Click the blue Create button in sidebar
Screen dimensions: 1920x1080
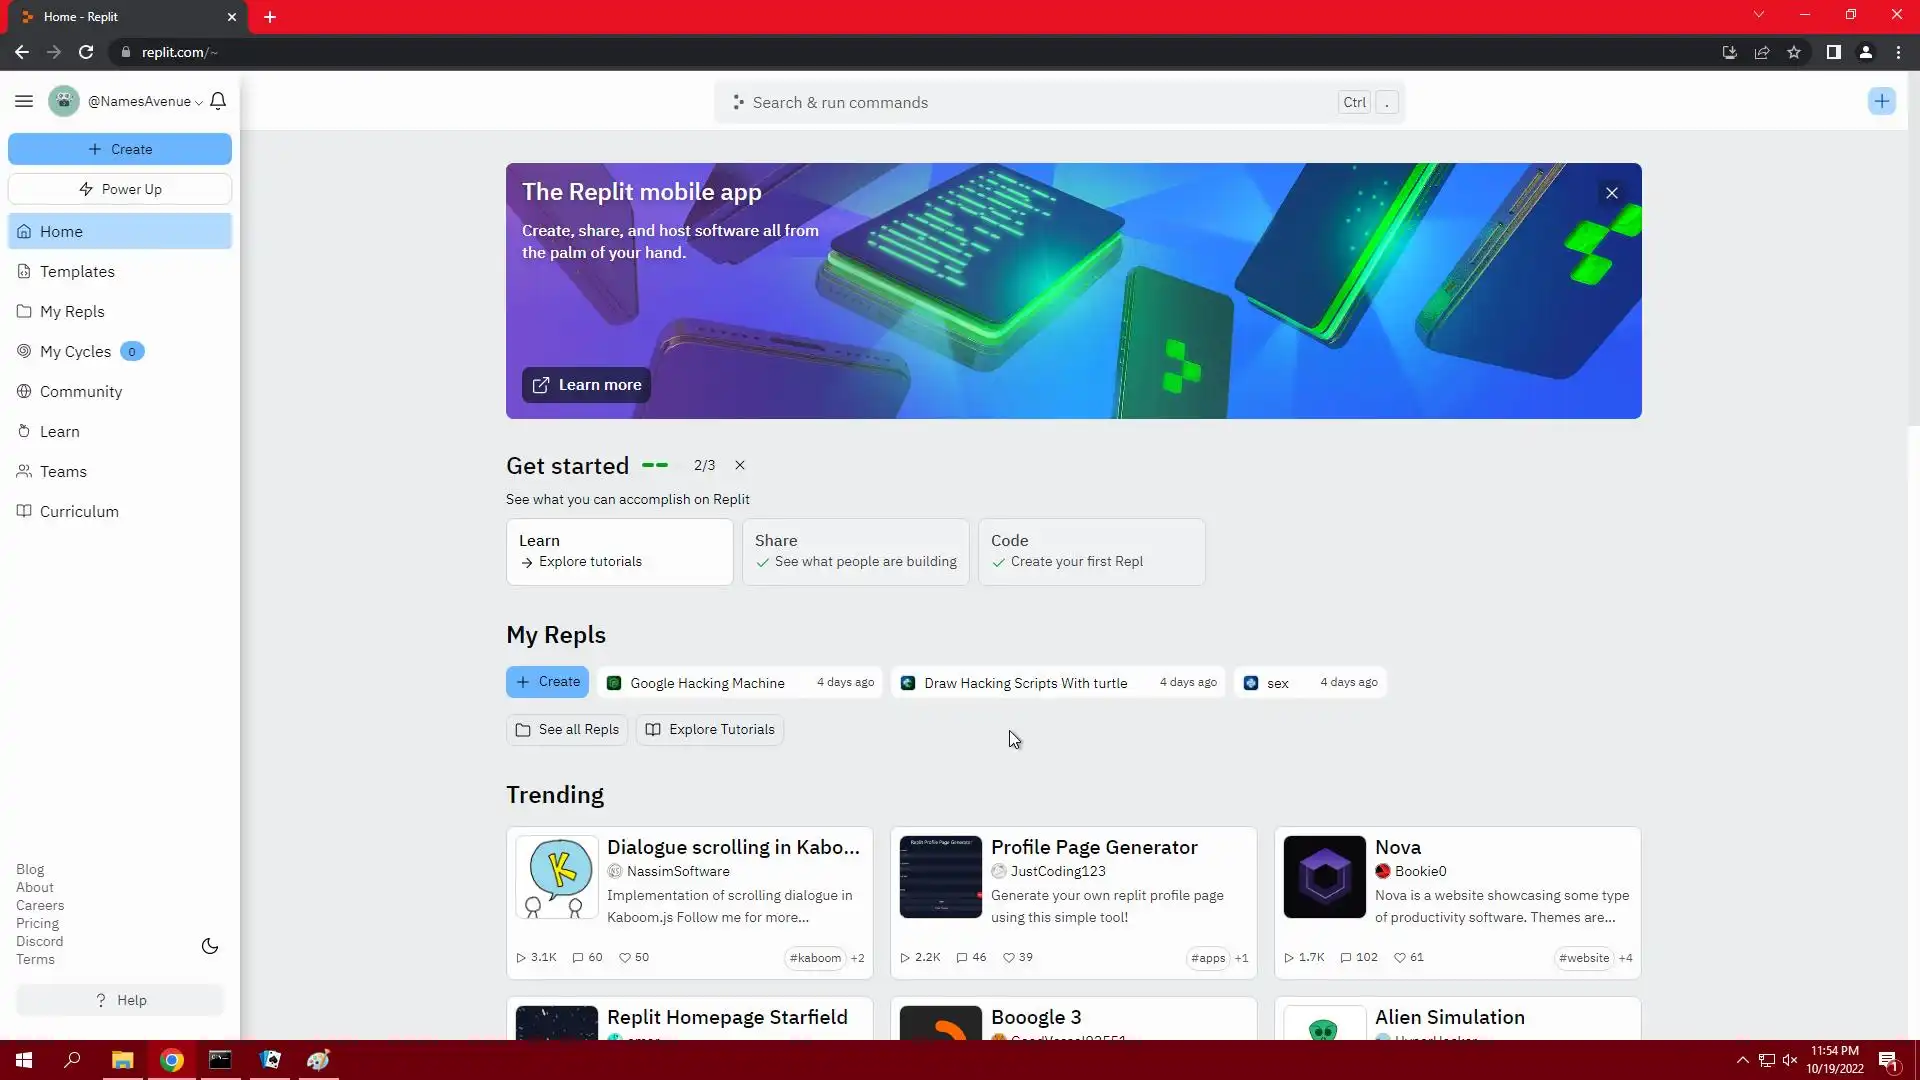coord(120,149)
